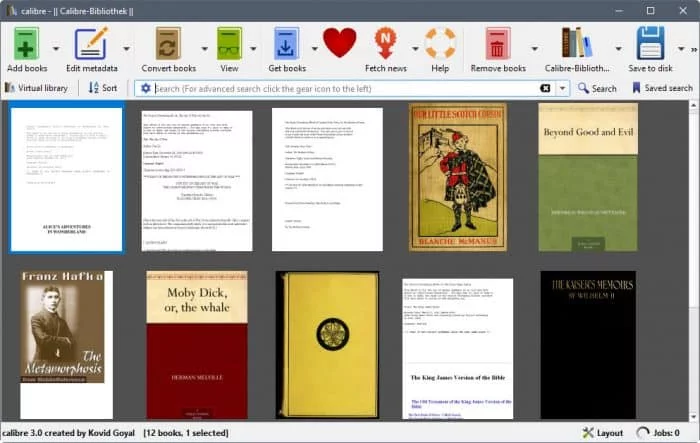This screenshot has width=700, height=443.
Task: Click inside the search text field
Action: tap(340, 88)
